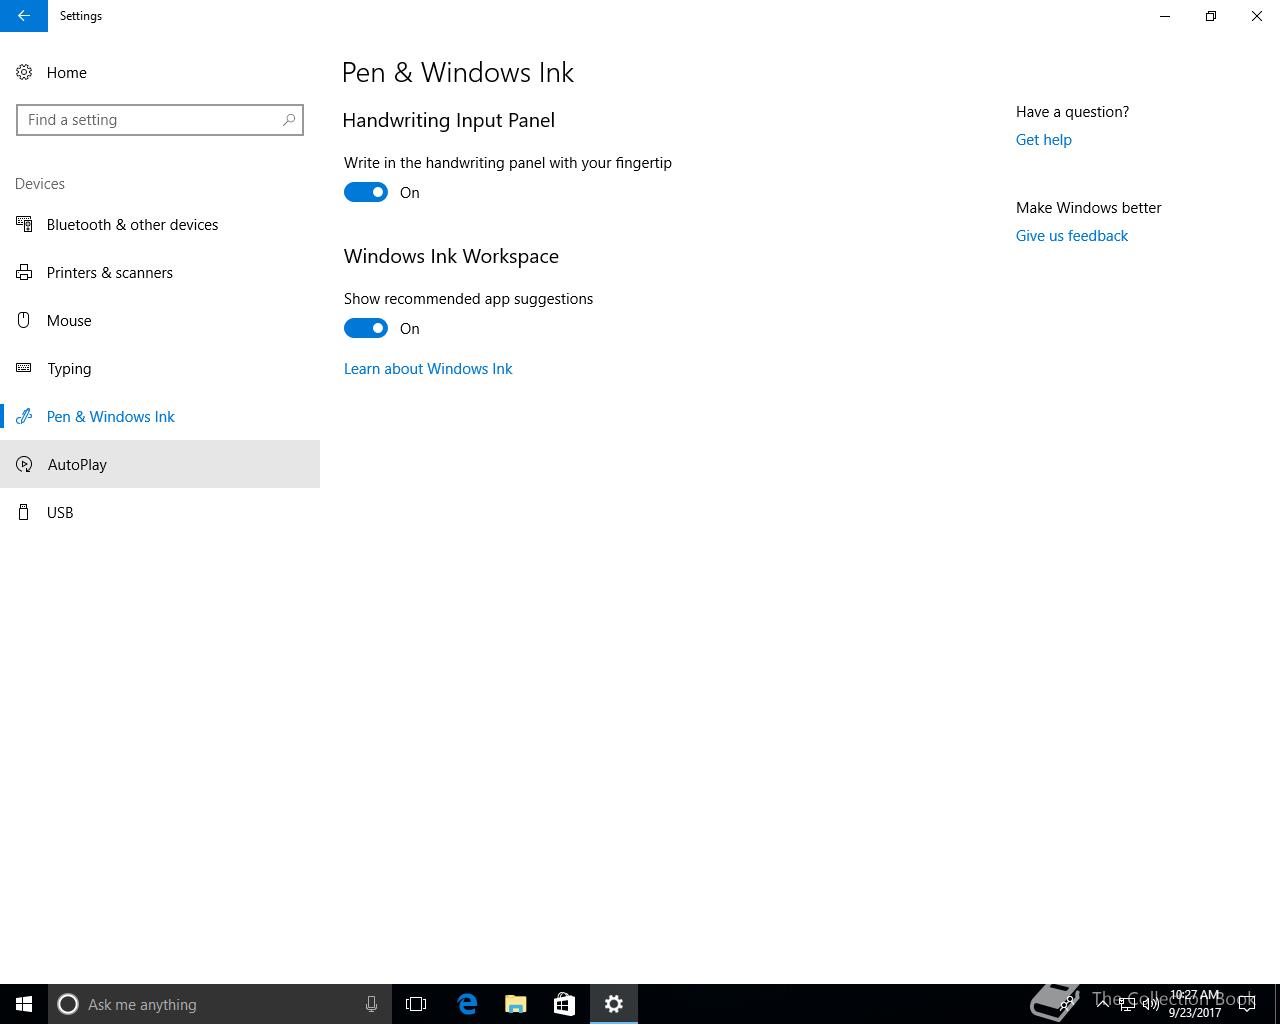Viewport: 1280px width, 1024px height.
Task: Click the keyboard icon beside Typing
Action: tap(24, 368)
